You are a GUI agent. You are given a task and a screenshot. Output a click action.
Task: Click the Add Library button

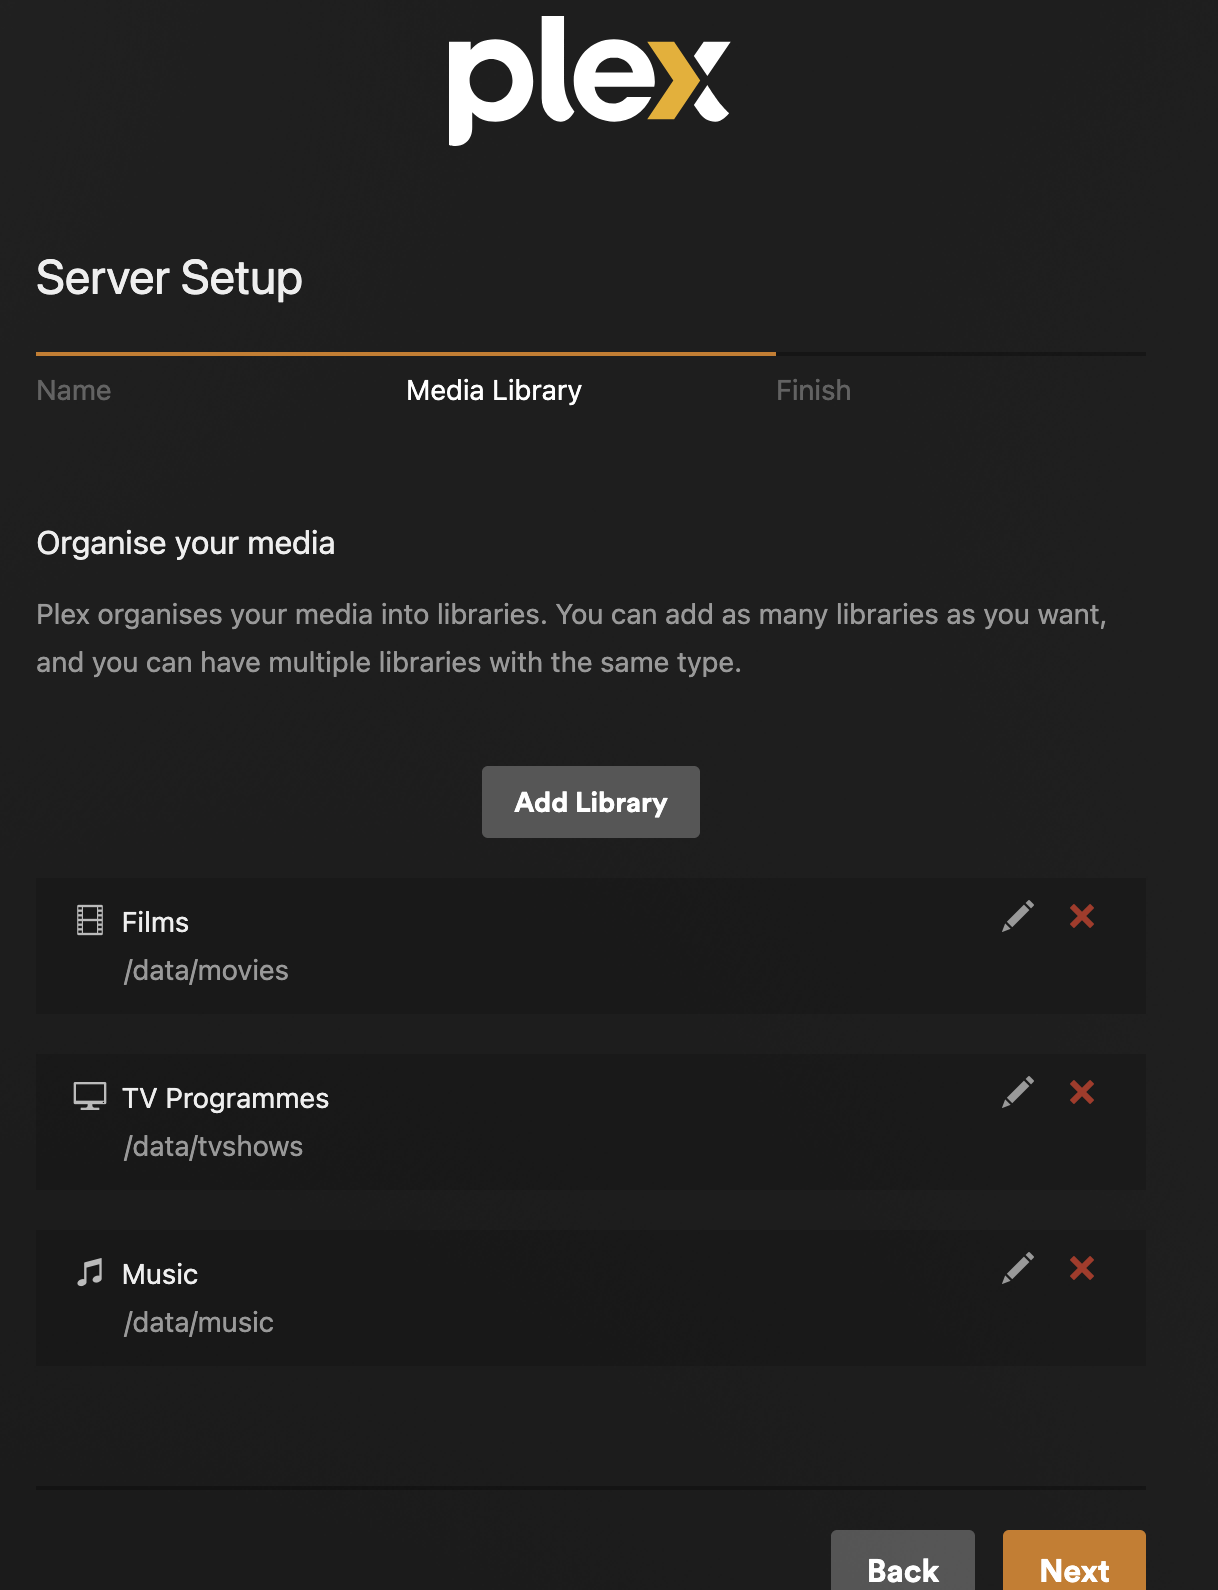point(591,802)
